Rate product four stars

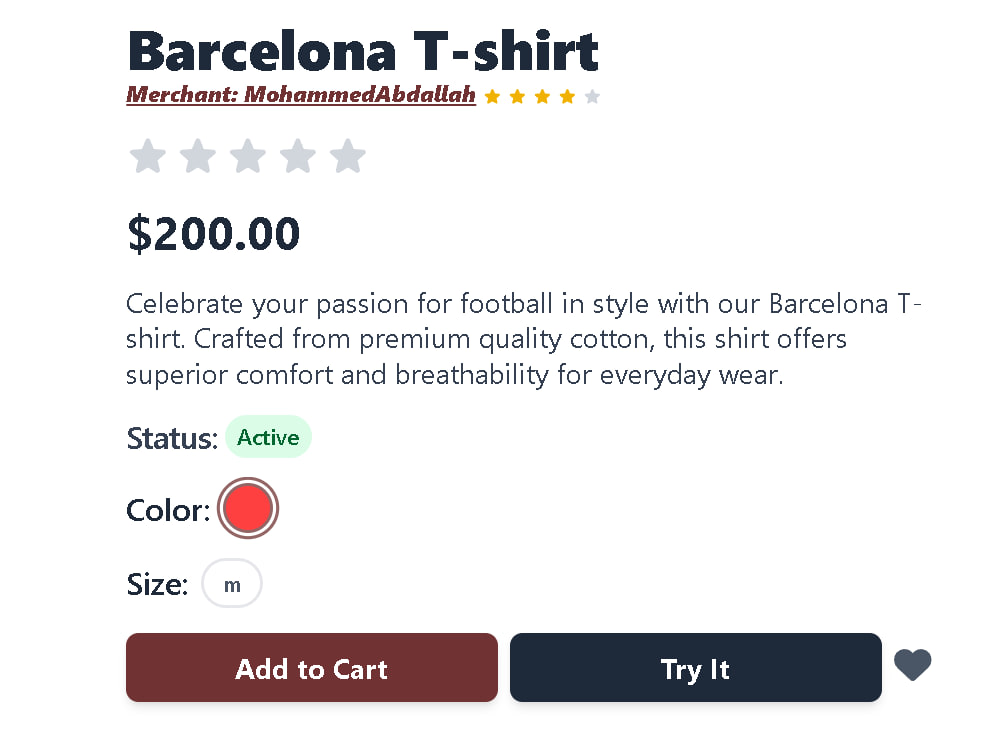tap(298, 156)
